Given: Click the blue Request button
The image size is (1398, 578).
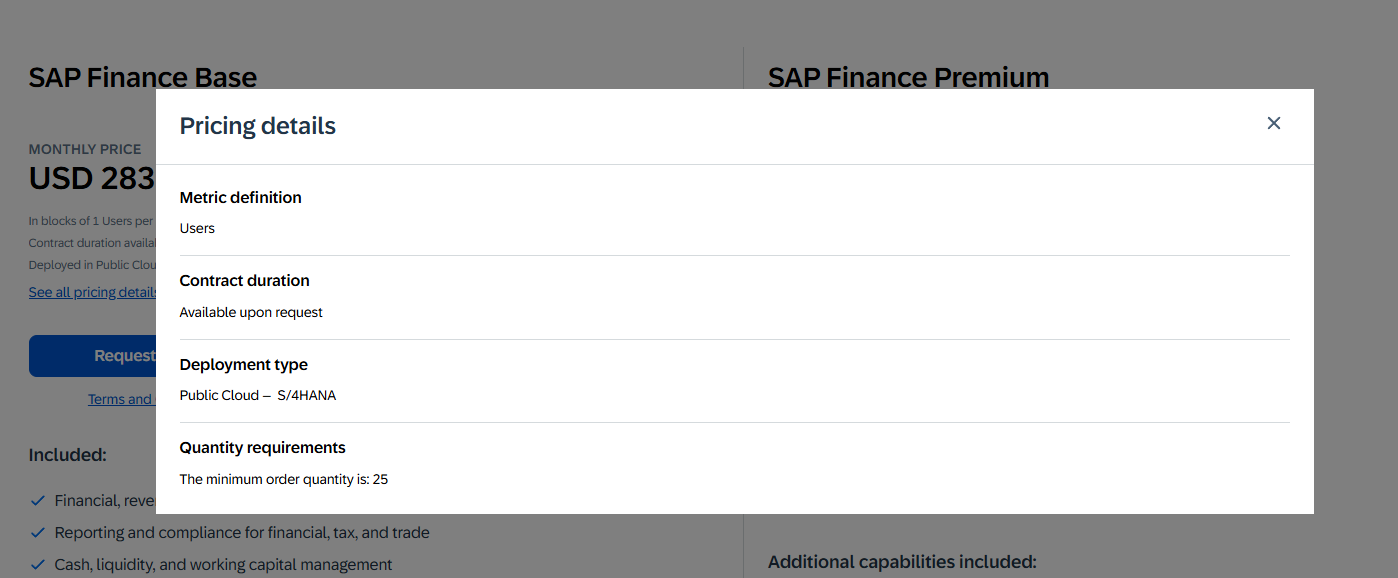Looking at the screenshot, I should click(x=92, y=356).
